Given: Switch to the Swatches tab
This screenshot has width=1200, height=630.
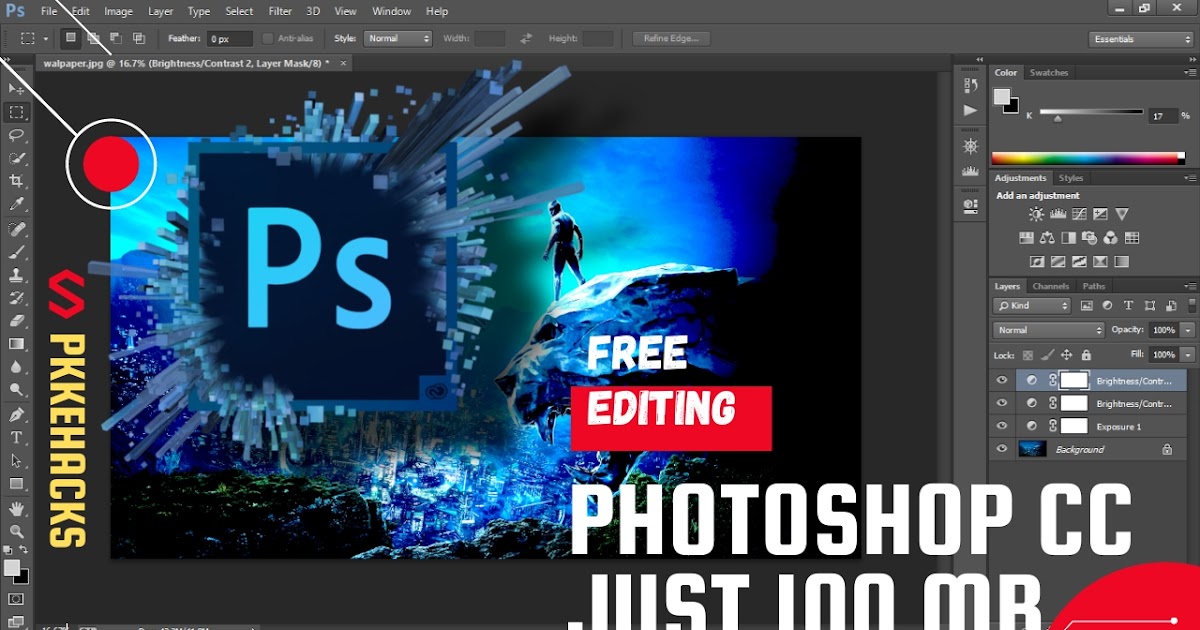Looking at the screenshot, I should pos(1049,73).
